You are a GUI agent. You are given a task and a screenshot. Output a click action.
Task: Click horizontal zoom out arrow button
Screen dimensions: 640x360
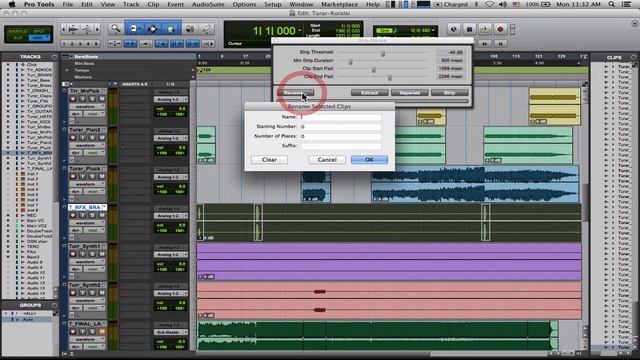click(63, 29)
